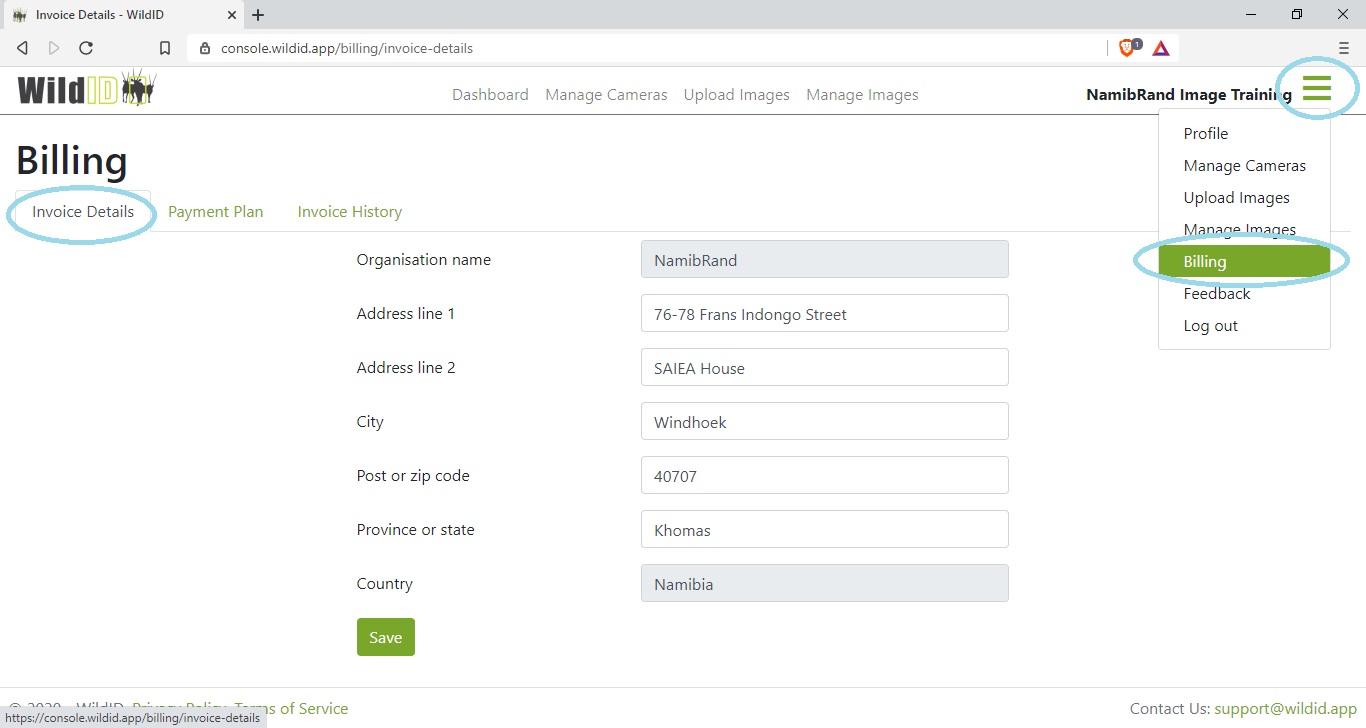Bookmark this page icon
Image resolution: width=1366 pixels, height=728 pixels.
tap(165, 48)
